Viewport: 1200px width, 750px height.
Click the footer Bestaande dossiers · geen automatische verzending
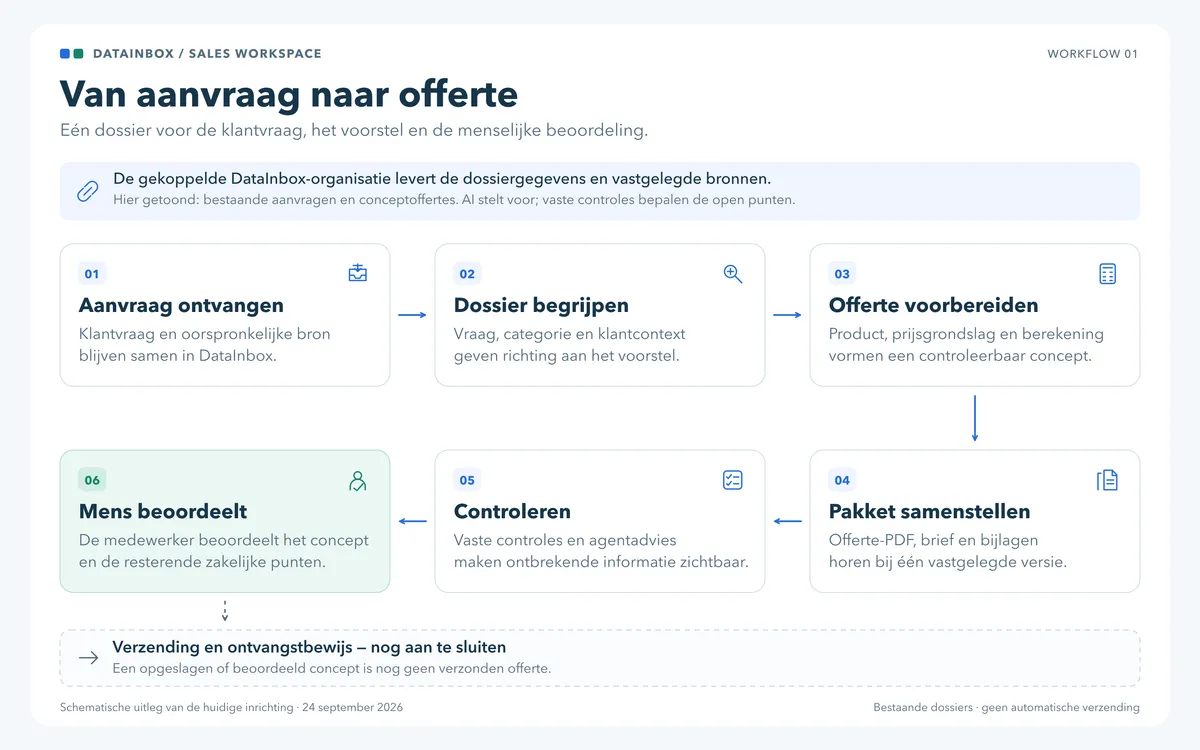1006,707
